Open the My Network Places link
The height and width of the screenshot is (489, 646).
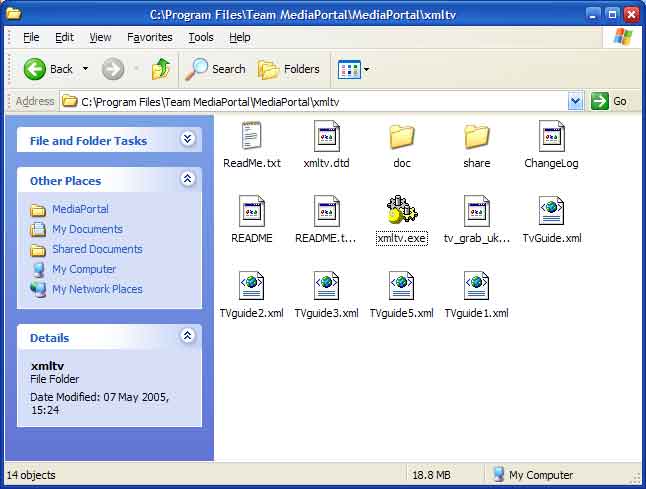(97, 289)
